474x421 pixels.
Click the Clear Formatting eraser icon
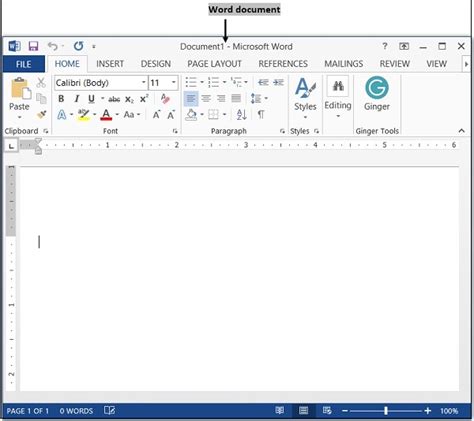[165, 99]
